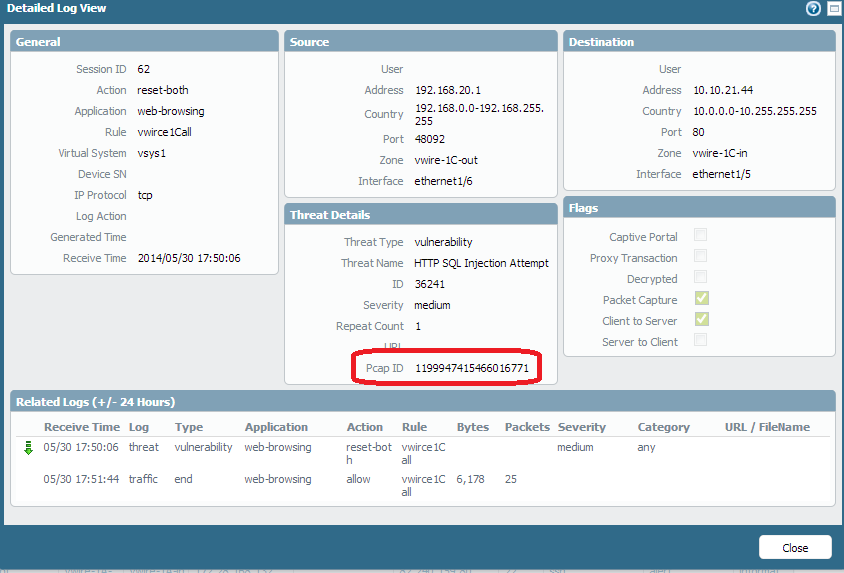Click the Type column header
Viewport: 844px width, 573px height.
[189, 427]
